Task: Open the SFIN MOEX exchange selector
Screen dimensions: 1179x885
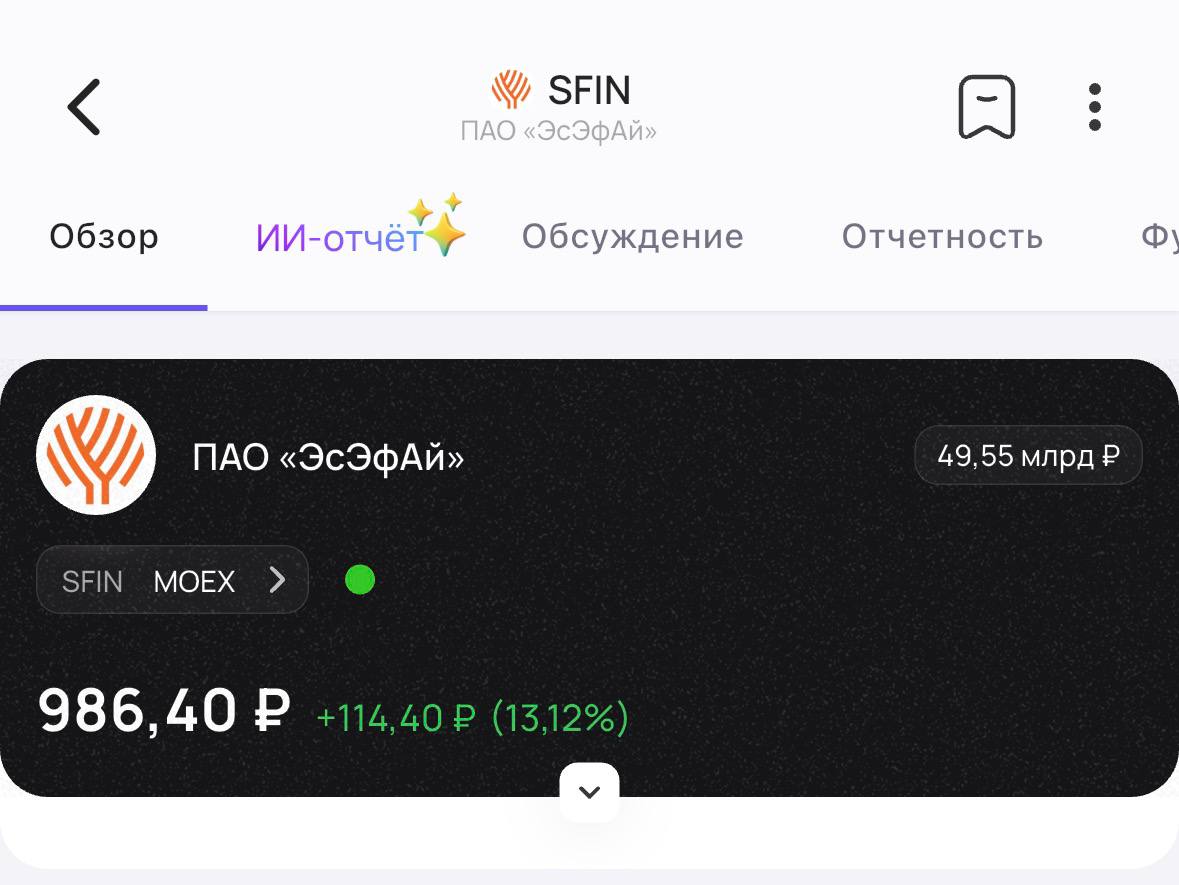Action: point(172,580)
